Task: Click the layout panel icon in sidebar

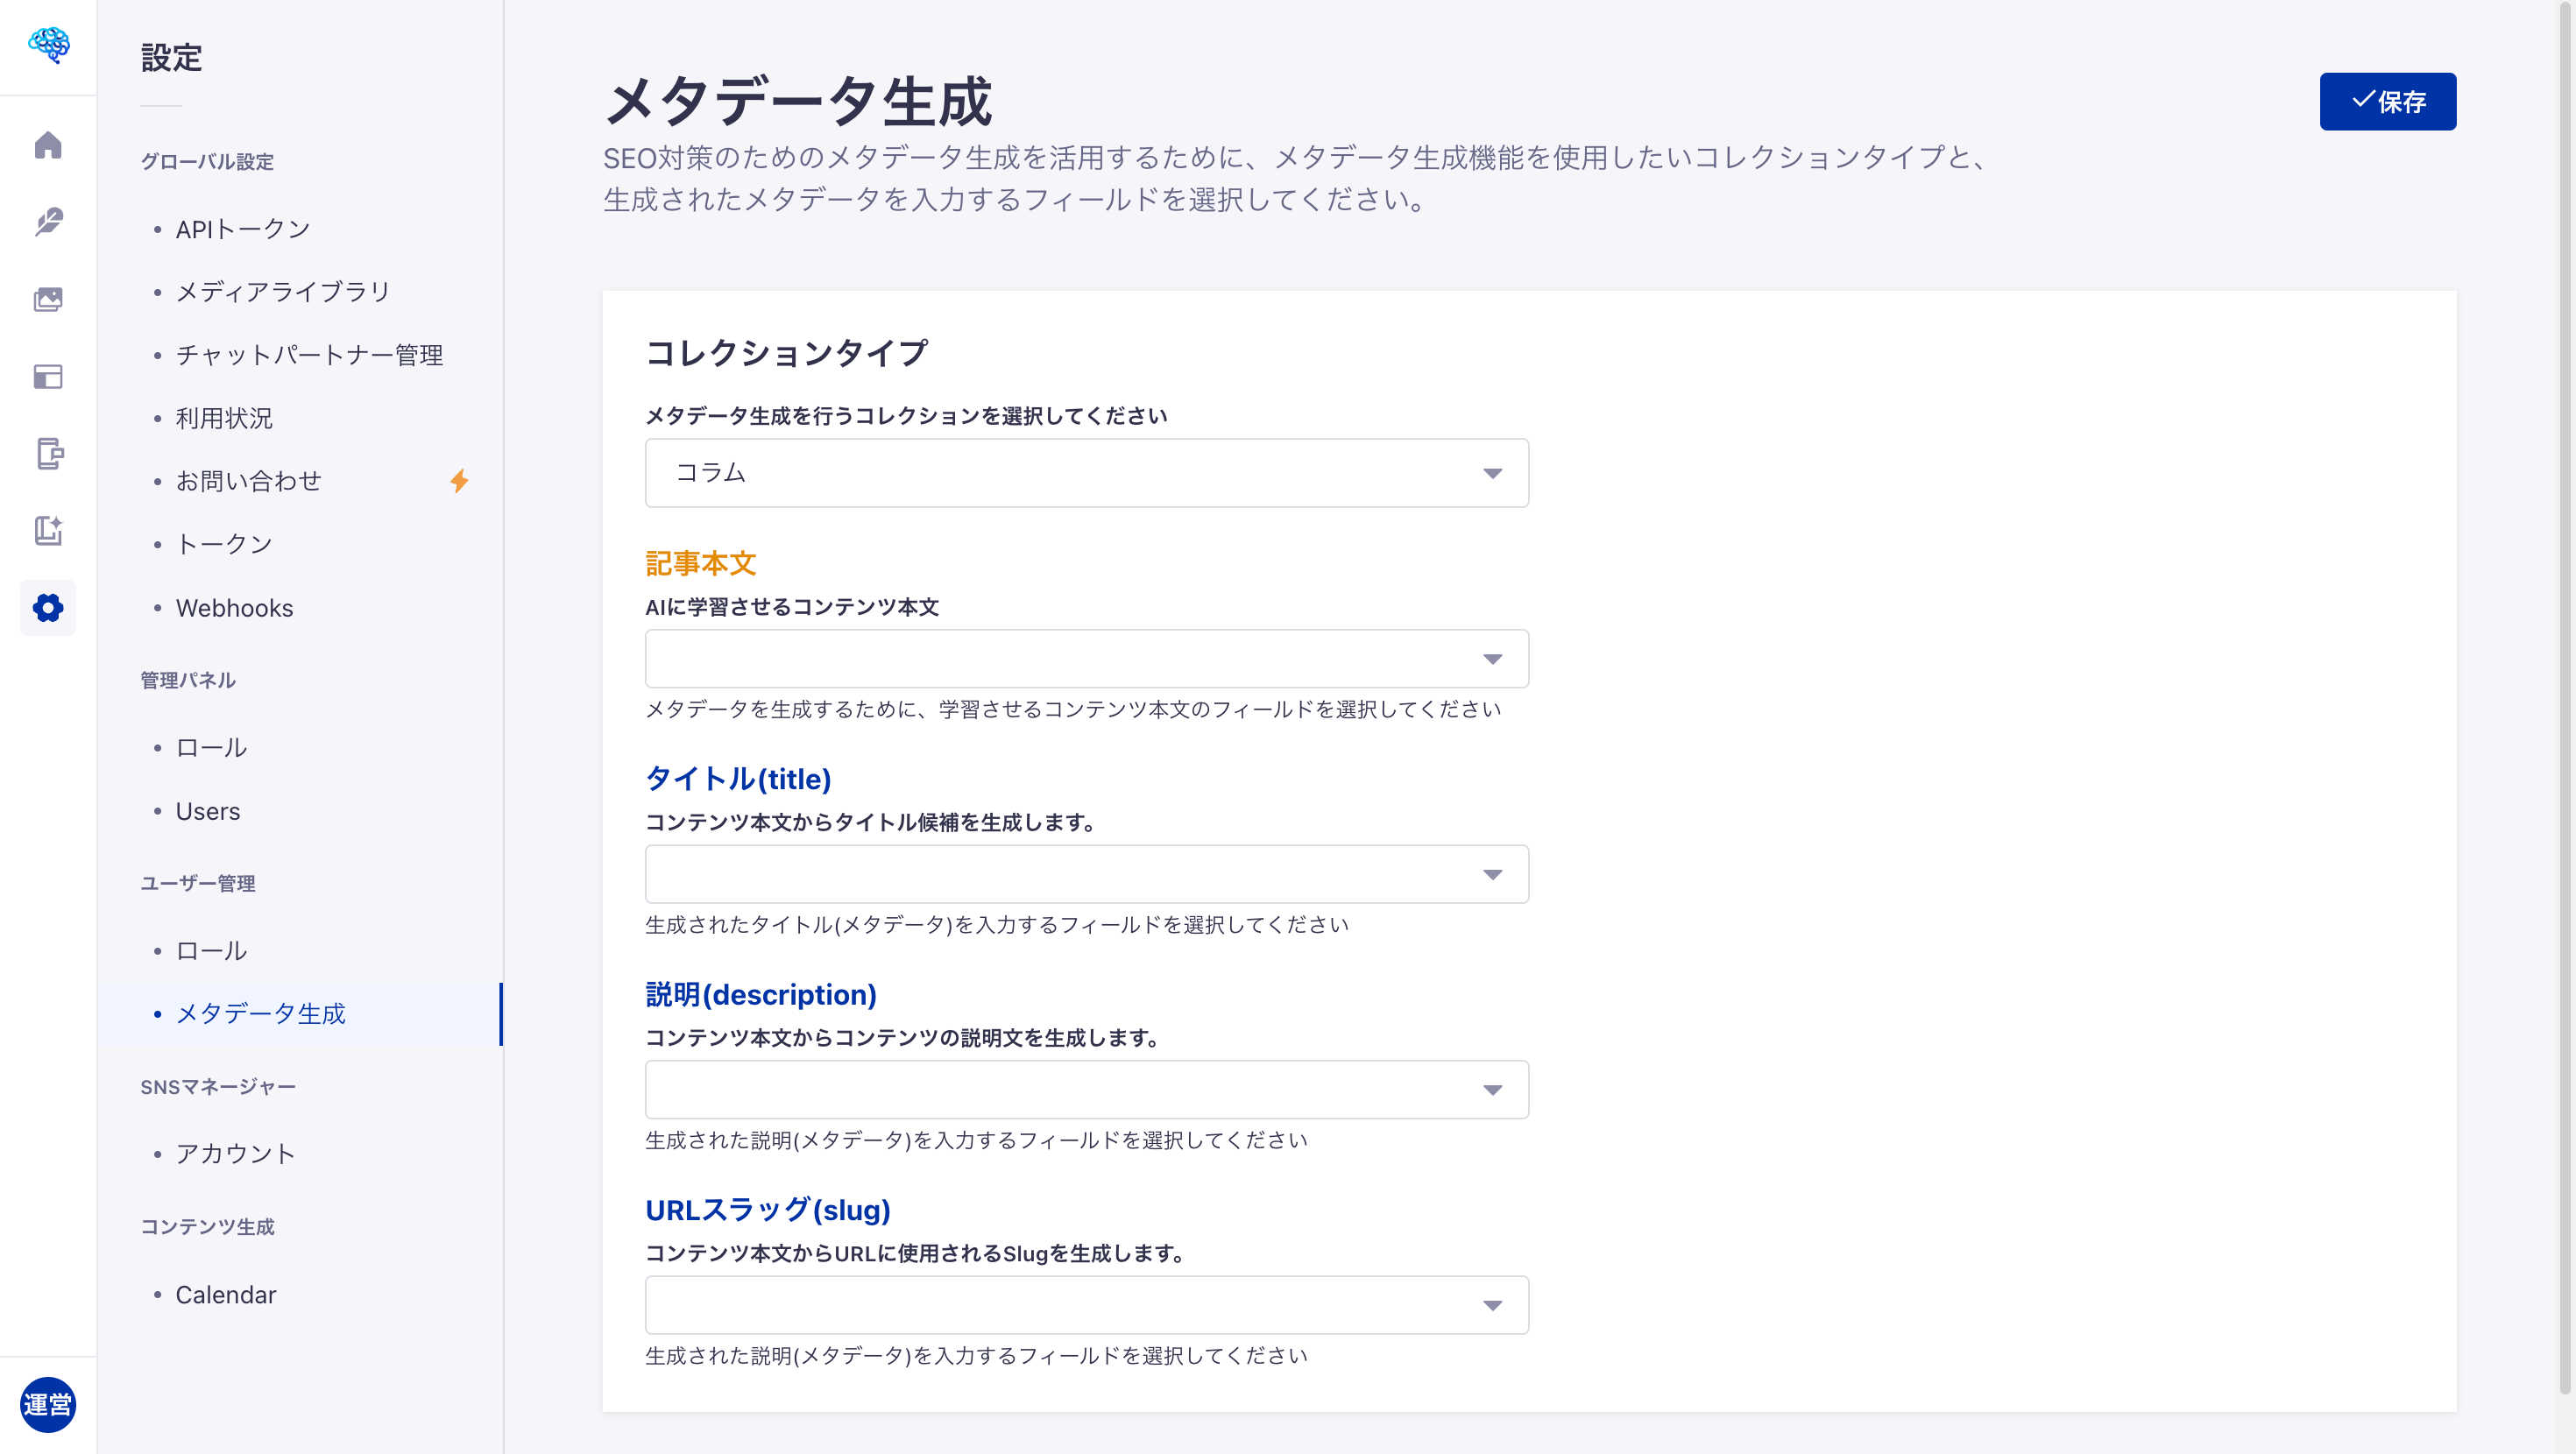Action: click(x=48, y=377)
